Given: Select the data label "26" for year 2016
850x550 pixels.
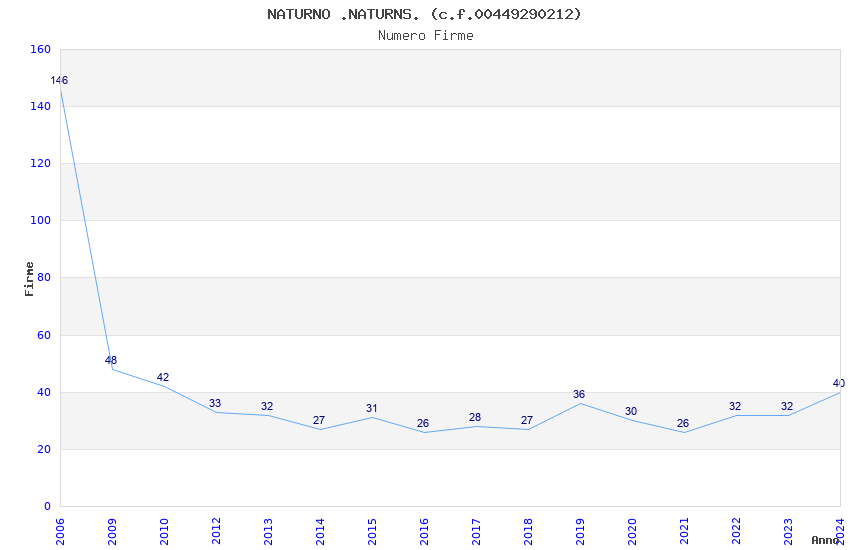Looking at the screenshot, I should 423,423.
